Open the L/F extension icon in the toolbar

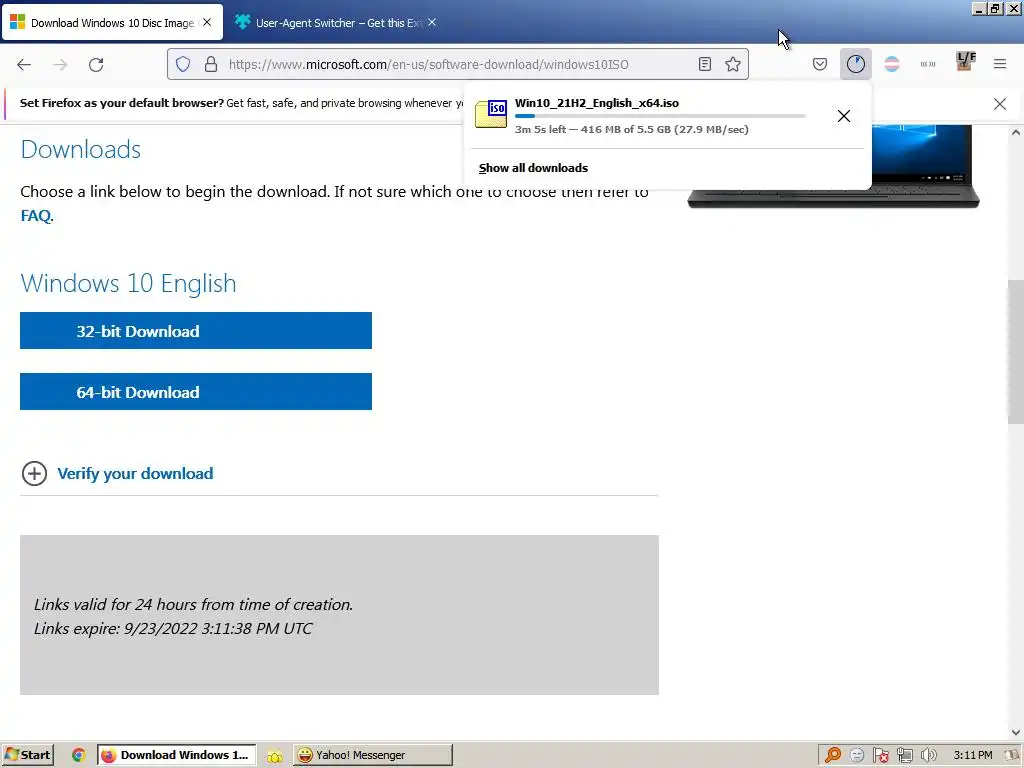(x=965, y=61)
